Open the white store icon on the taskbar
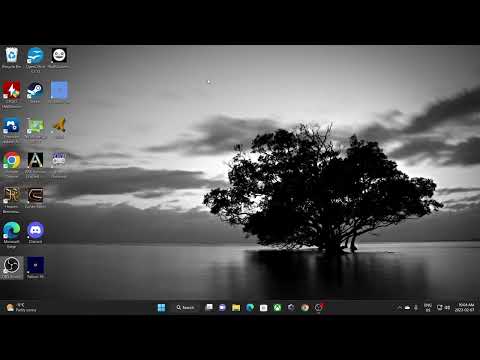 pyautogui.click(x=264, y=308)
